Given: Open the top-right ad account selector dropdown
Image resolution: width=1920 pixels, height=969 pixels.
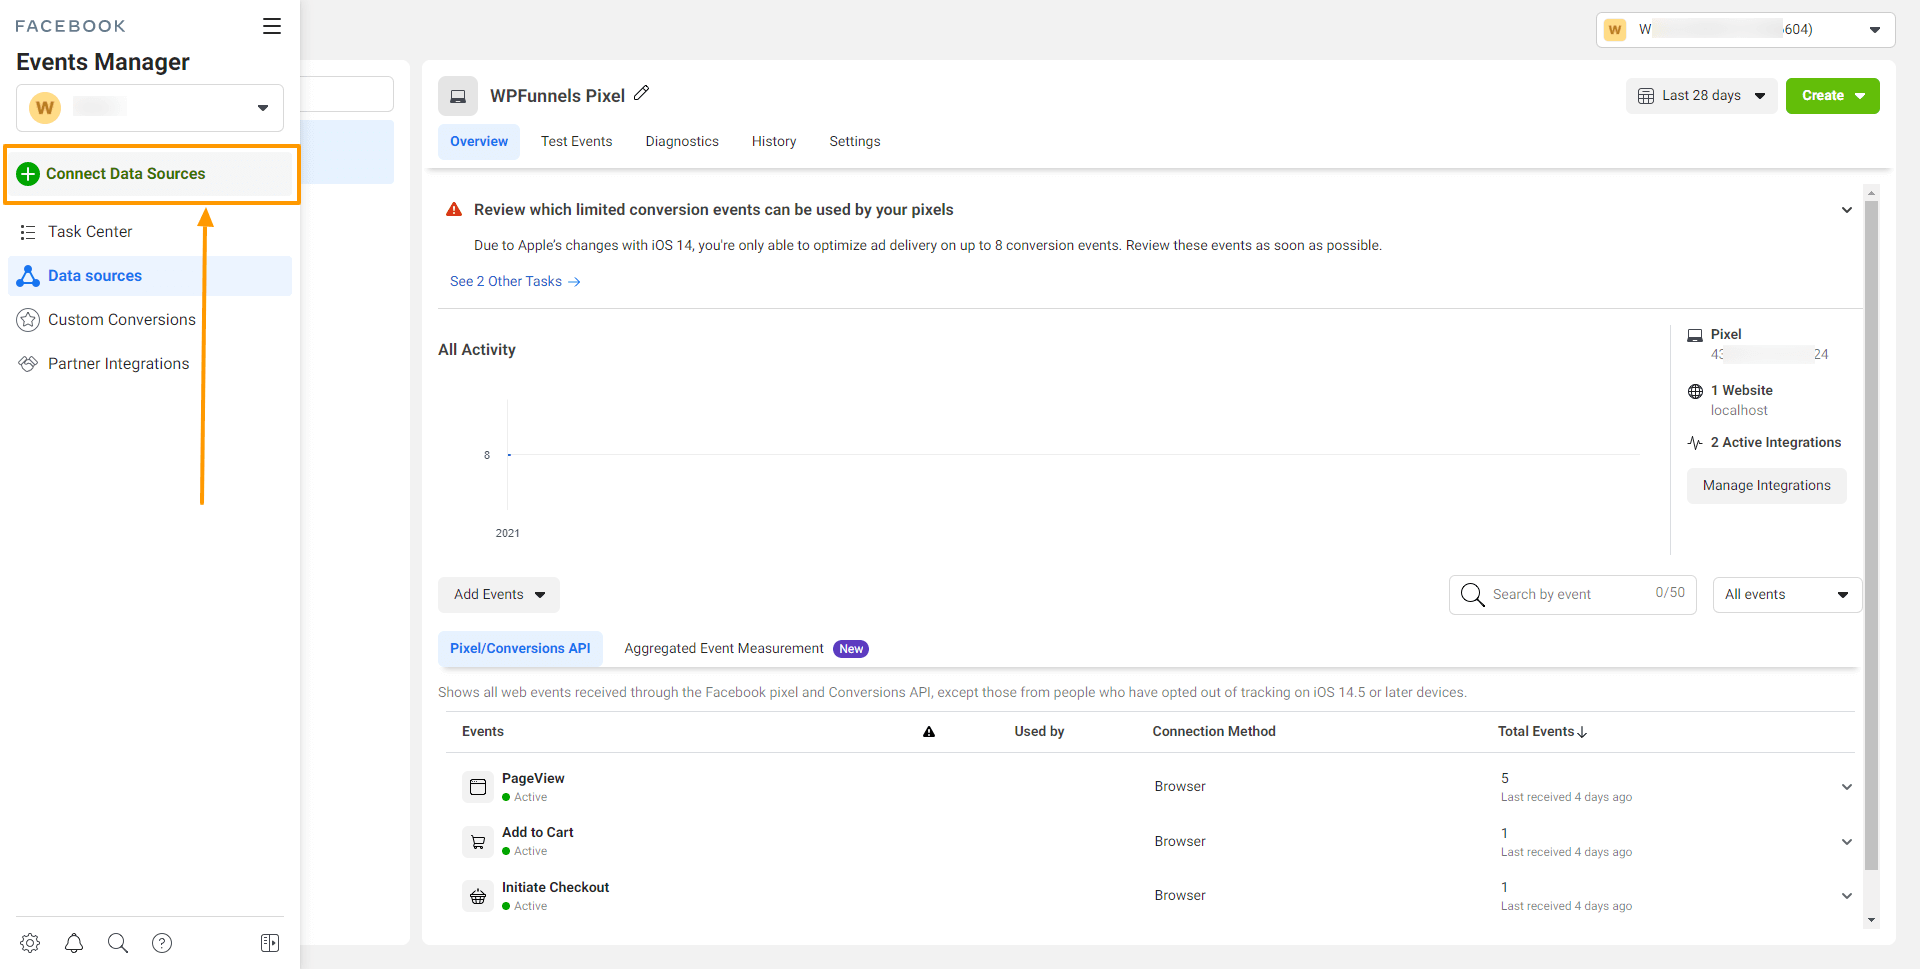Looking at the screenshot, I should coord(1745,30).
